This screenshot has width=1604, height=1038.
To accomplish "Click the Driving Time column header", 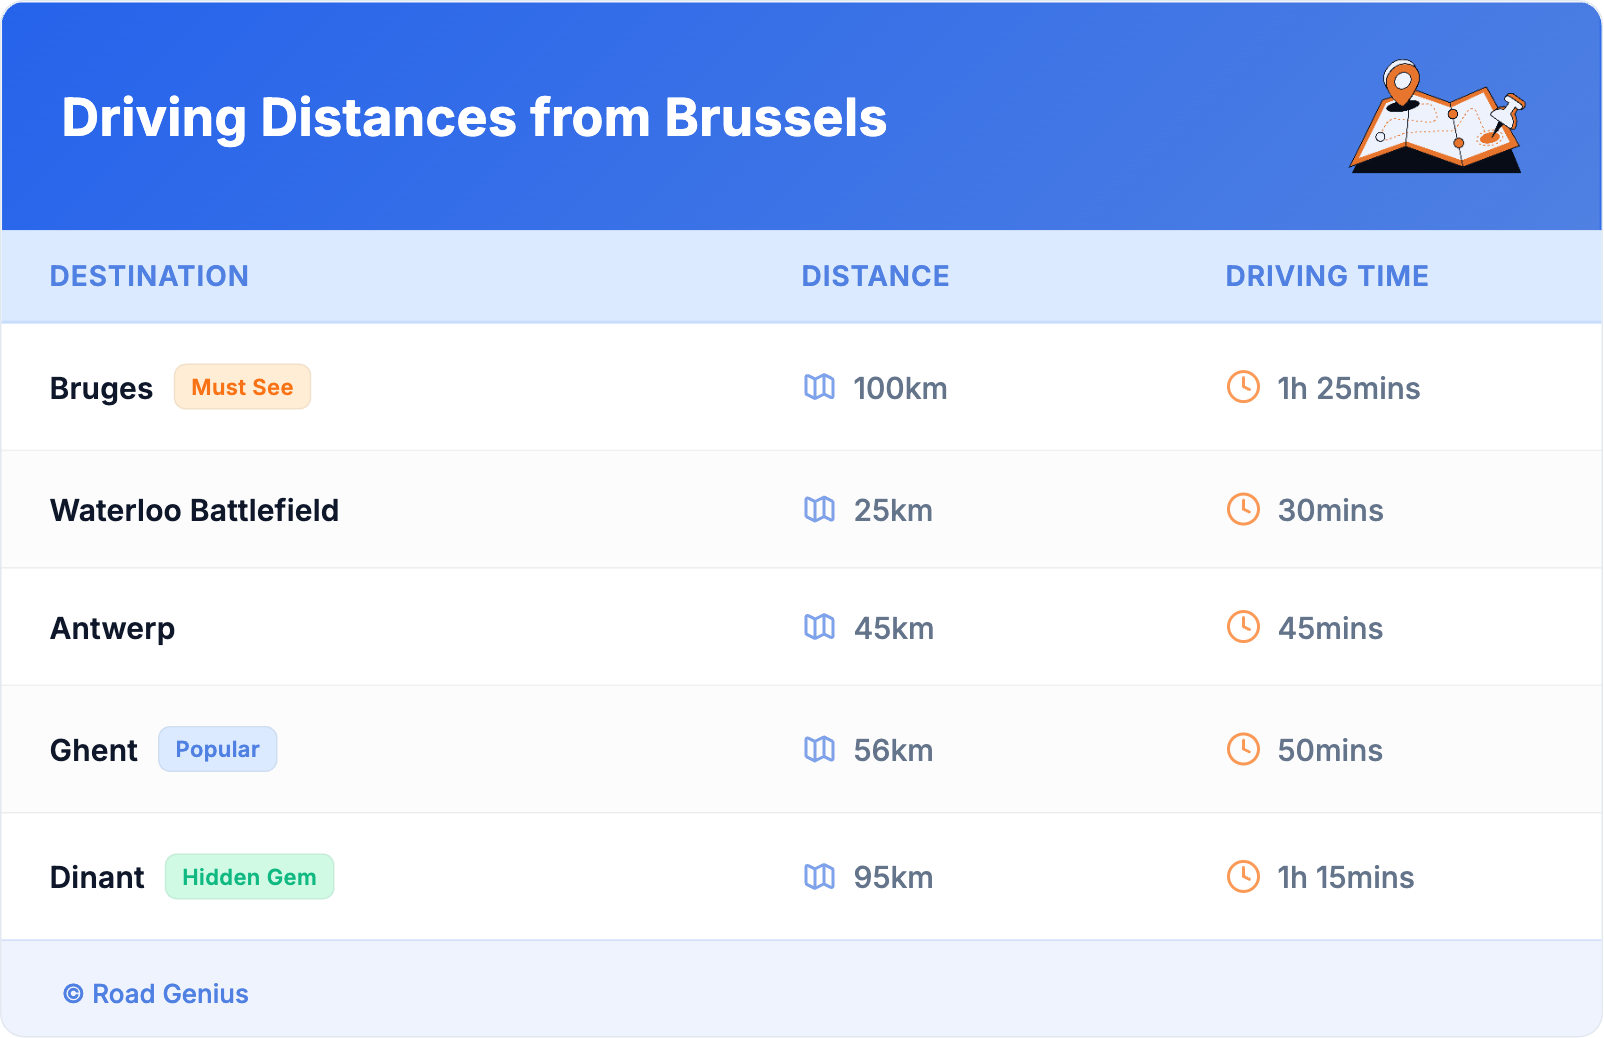I will pyautogui.click(x=1327, y=276).
